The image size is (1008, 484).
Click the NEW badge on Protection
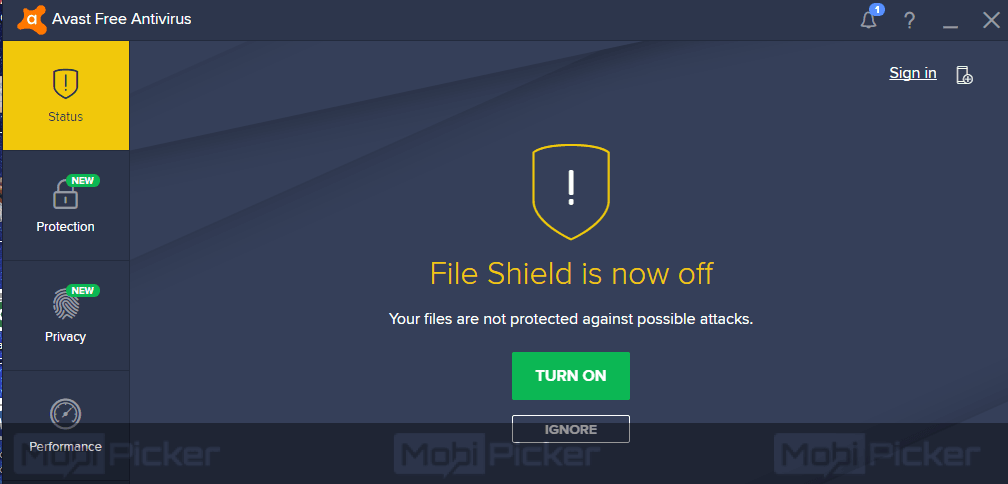tap(83, 181)
